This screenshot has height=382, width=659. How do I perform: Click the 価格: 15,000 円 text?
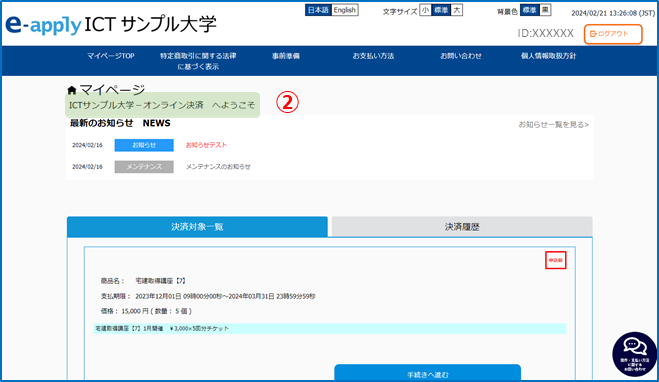146,311
